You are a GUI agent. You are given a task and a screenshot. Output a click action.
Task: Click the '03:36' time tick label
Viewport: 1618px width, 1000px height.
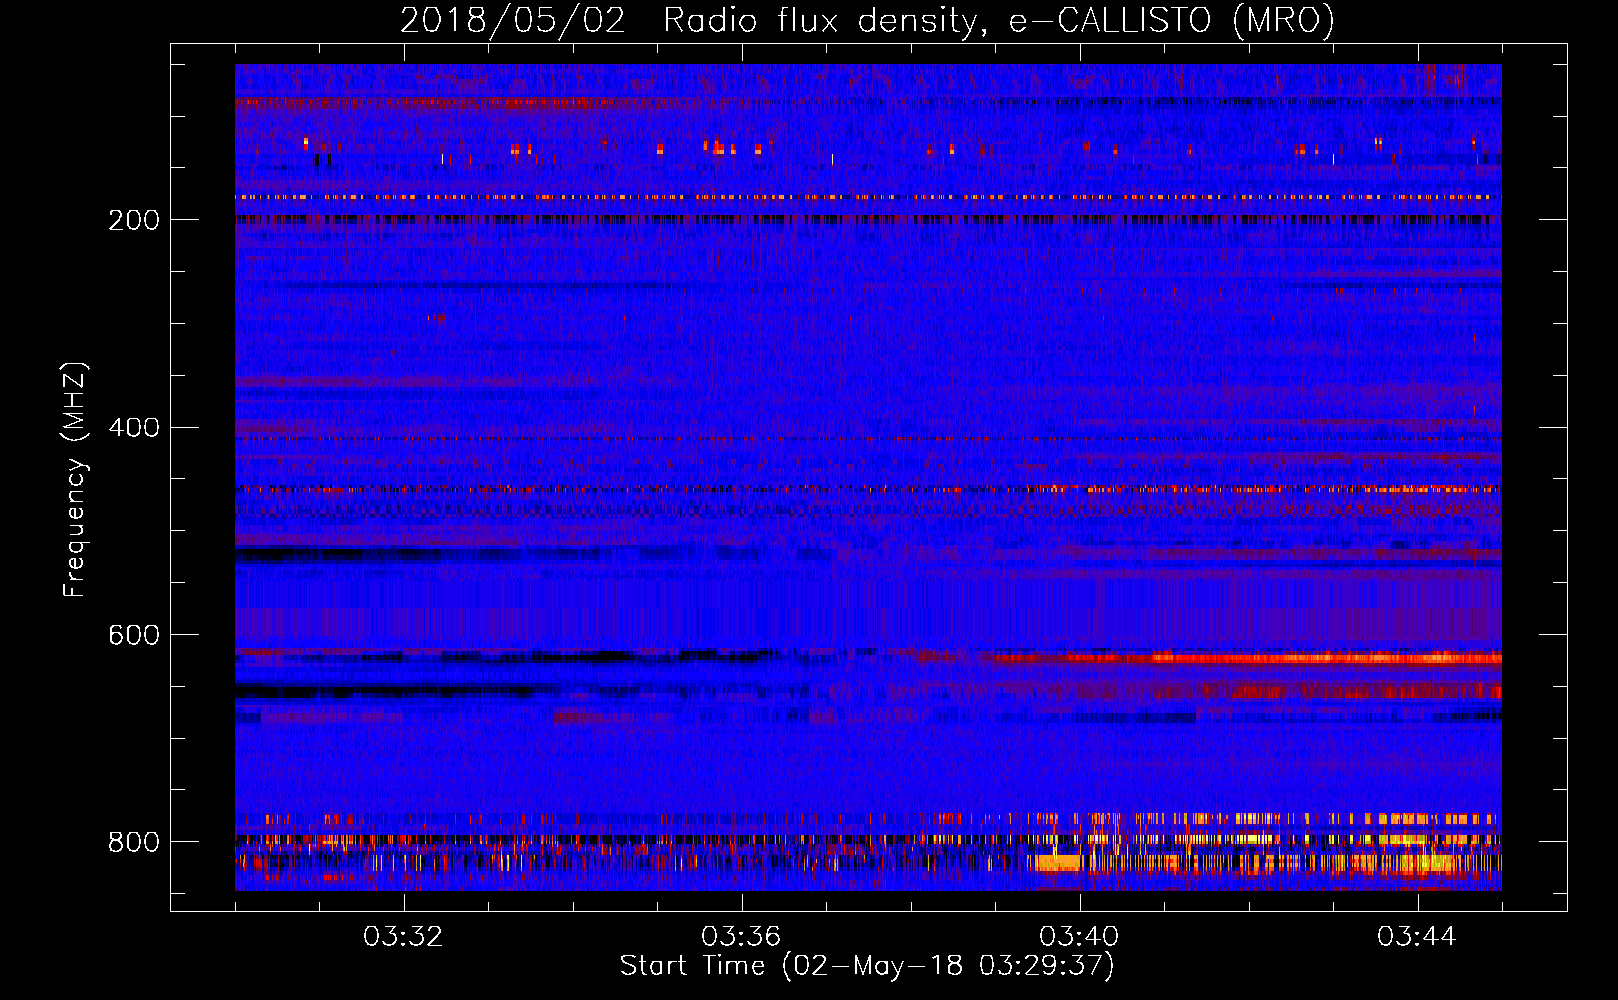click(741, 937)
